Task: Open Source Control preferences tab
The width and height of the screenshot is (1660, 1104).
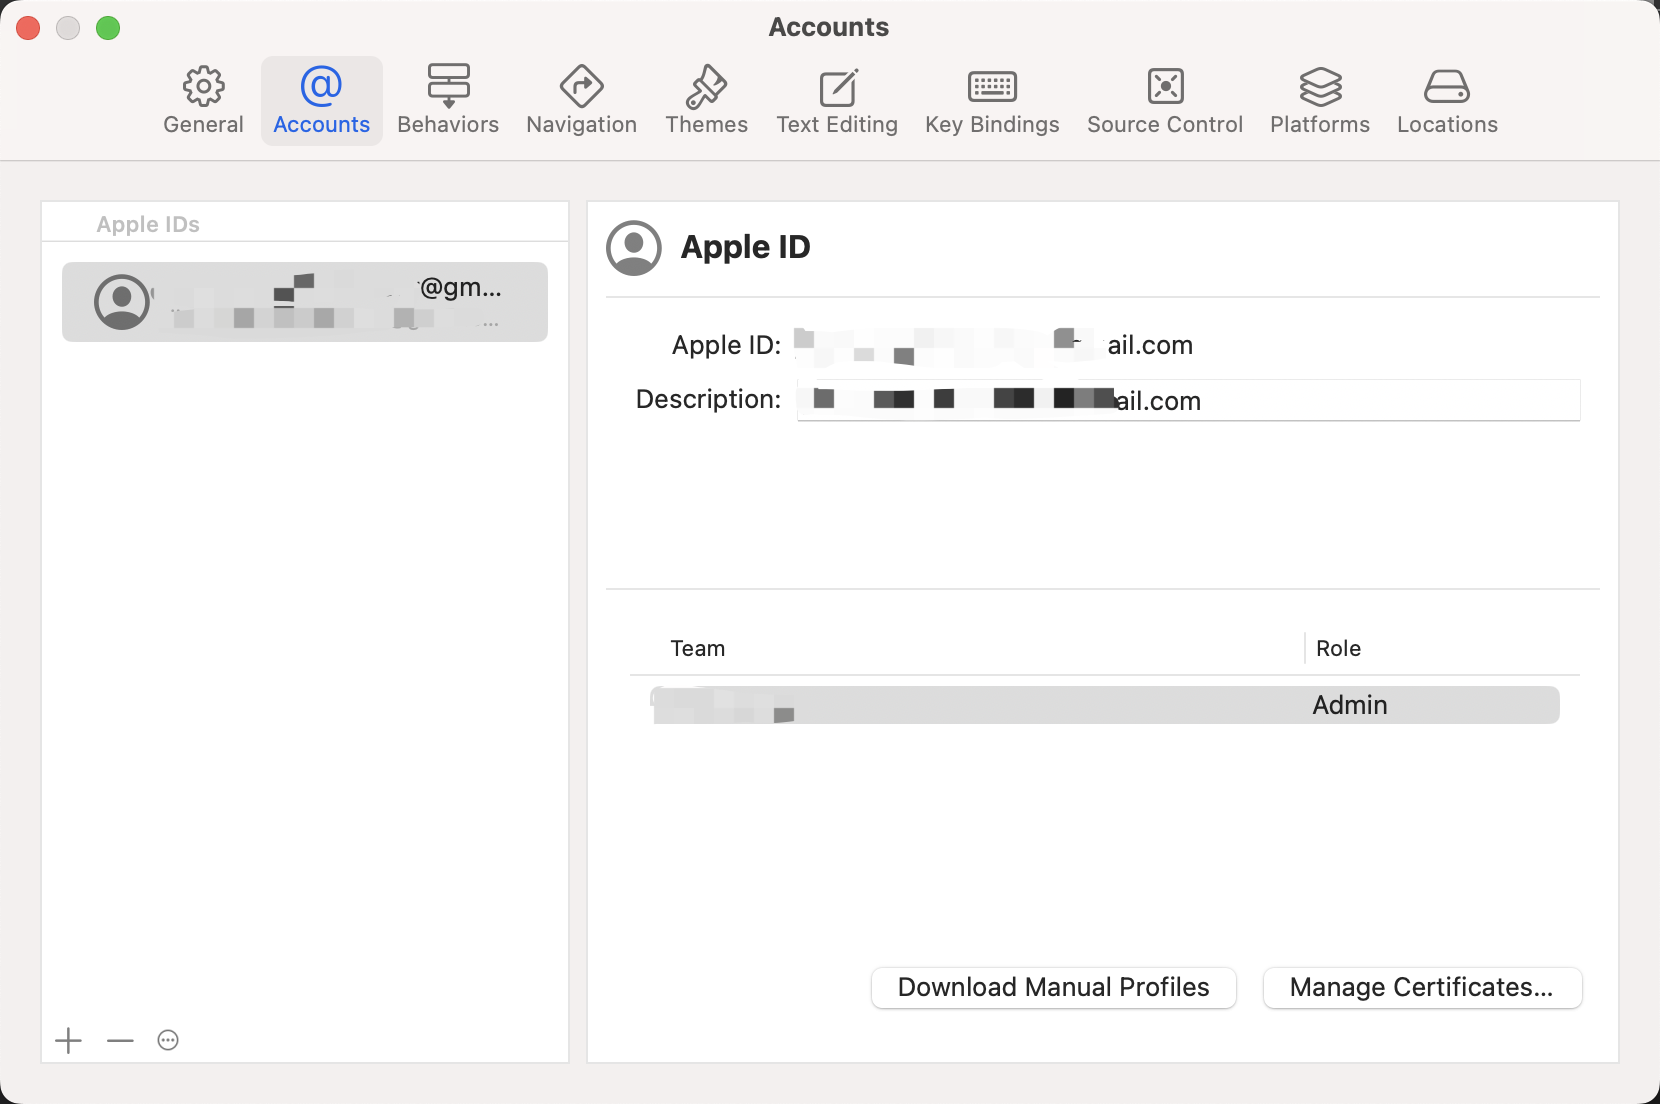Action: 1165,101
